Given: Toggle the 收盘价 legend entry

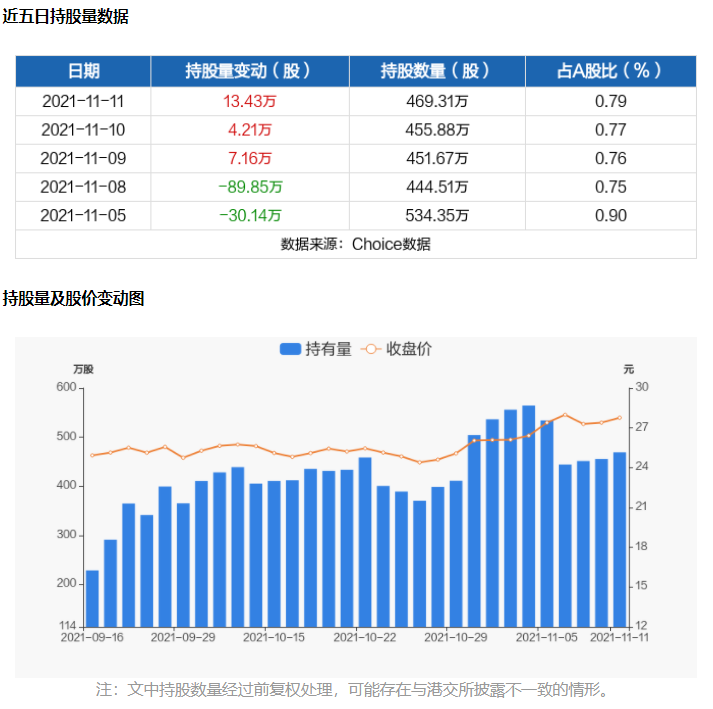Looking at the screenshot, I should [396, 349].
